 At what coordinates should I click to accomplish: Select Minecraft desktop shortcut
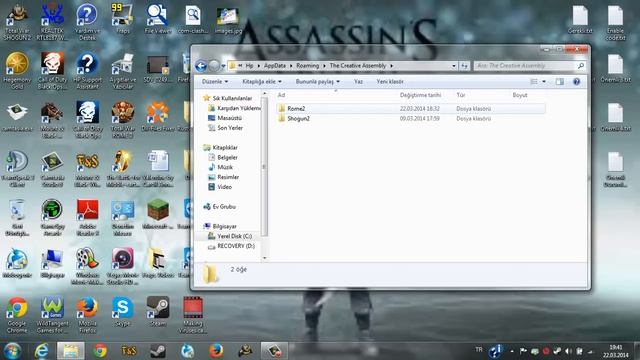(158, 214)
